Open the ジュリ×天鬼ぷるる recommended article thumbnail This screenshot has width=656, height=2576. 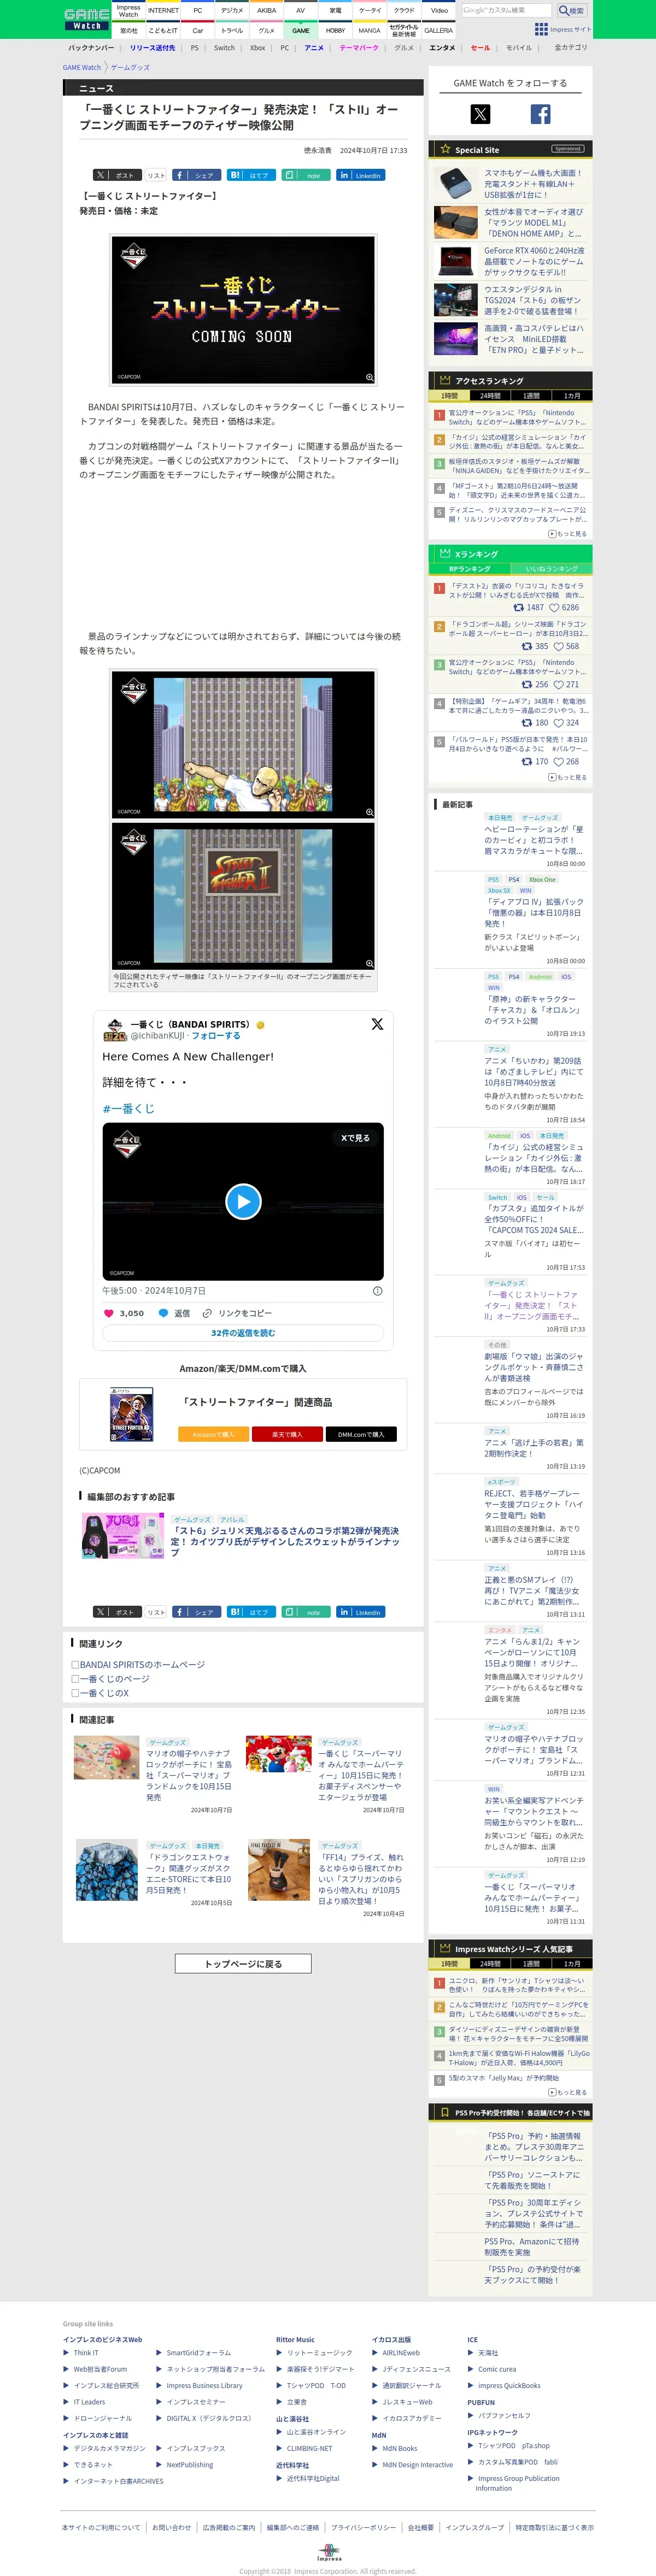[x=122, y=1536]
